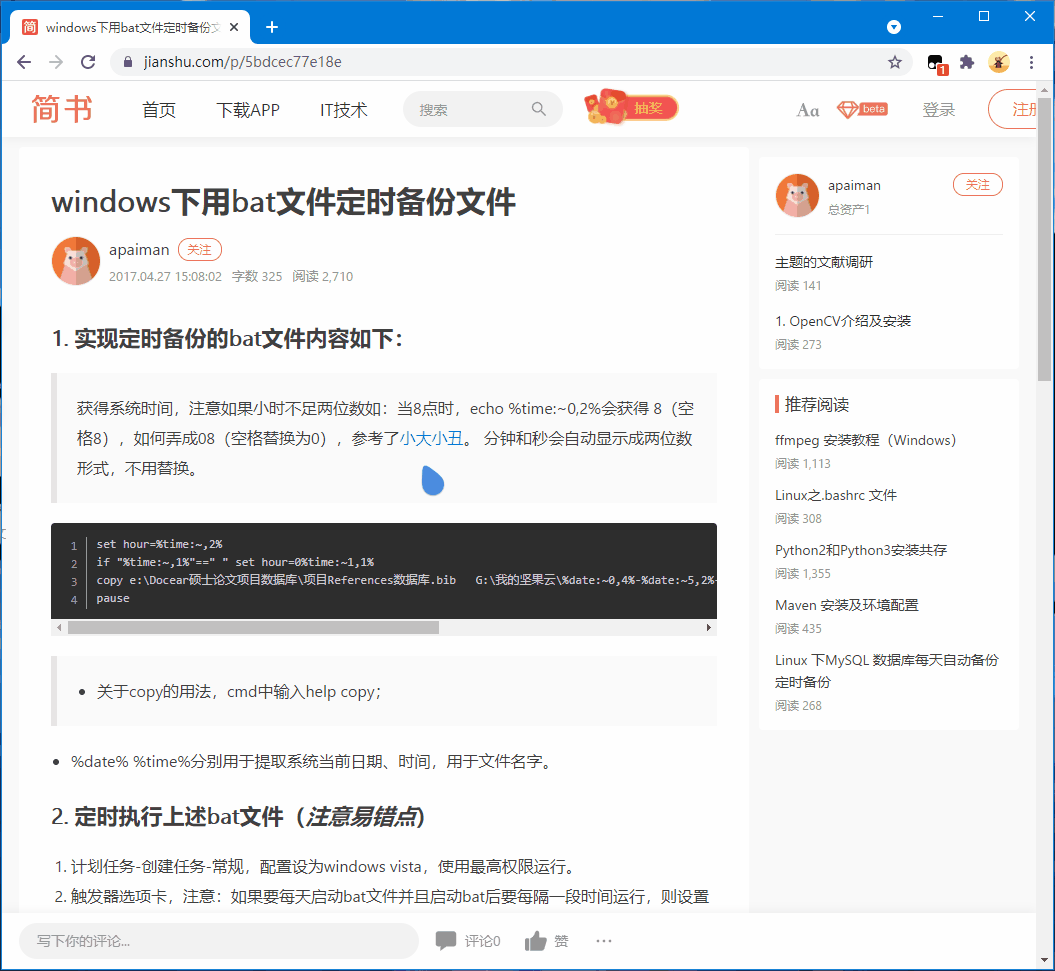Click the 推荐阅读 section heading
Image resolution: width=1055 pixels, height=971 pixels.
click(816, 404)
